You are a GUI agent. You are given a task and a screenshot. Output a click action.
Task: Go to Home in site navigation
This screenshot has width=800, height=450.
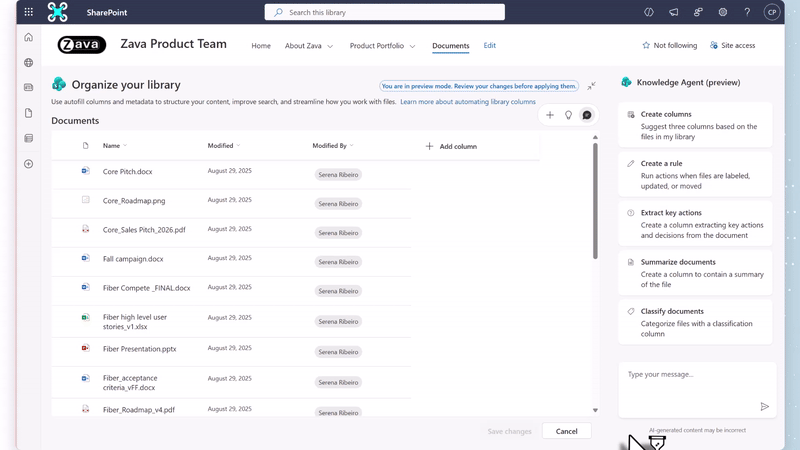261,46
